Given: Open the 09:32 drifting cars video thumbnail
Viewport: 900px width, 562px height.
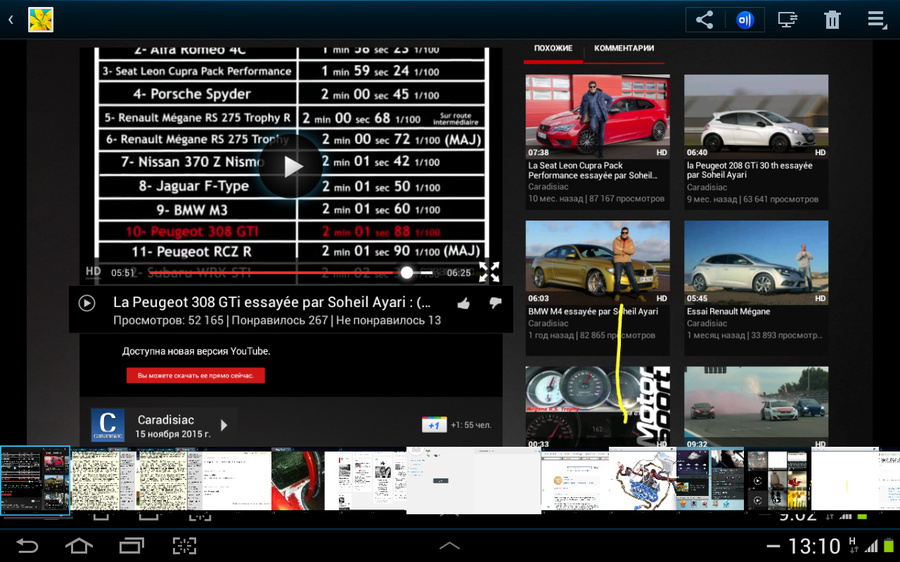Looking at the screenshot, I should coord(756,407).
